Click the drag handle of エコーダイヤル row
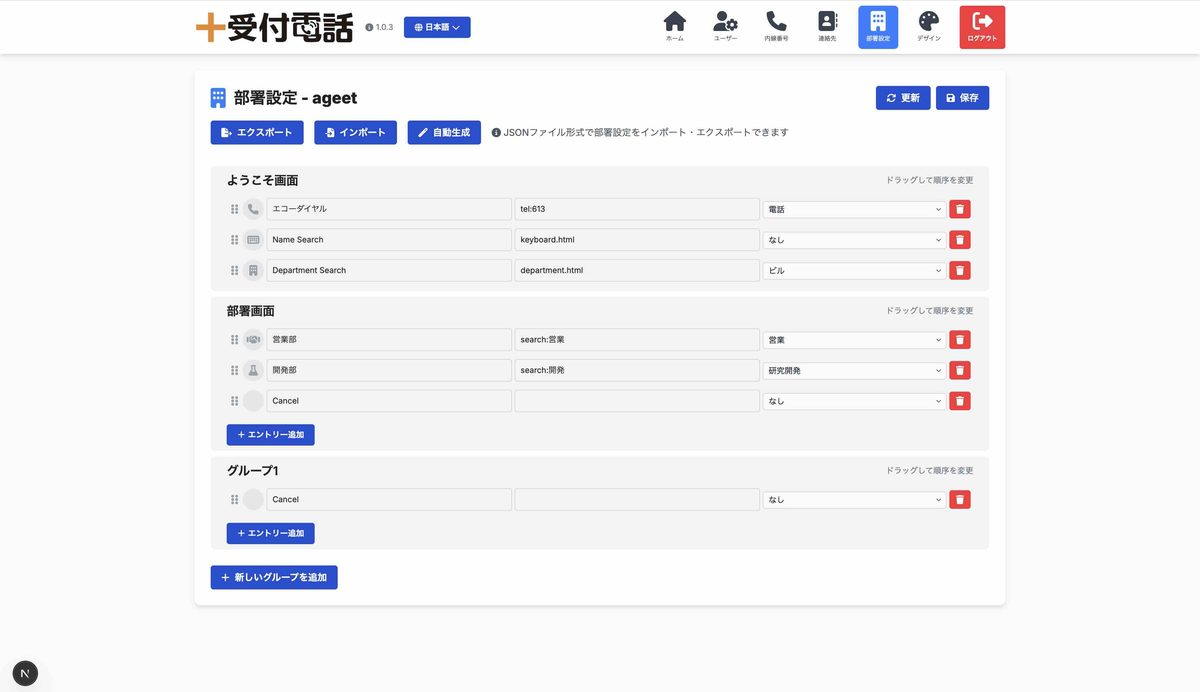 (235, 209)
